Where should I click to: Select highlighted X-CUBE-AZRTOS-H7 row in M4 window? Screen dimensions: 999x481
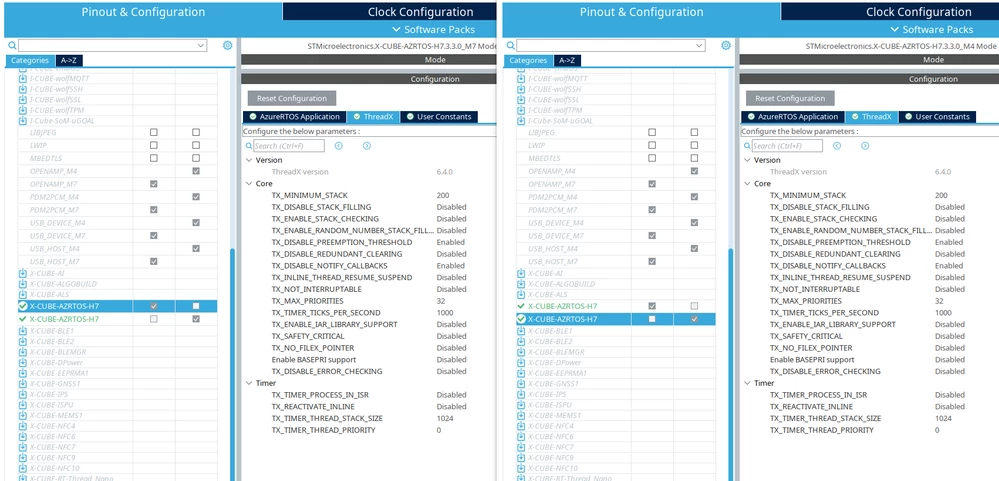[615, 319]
